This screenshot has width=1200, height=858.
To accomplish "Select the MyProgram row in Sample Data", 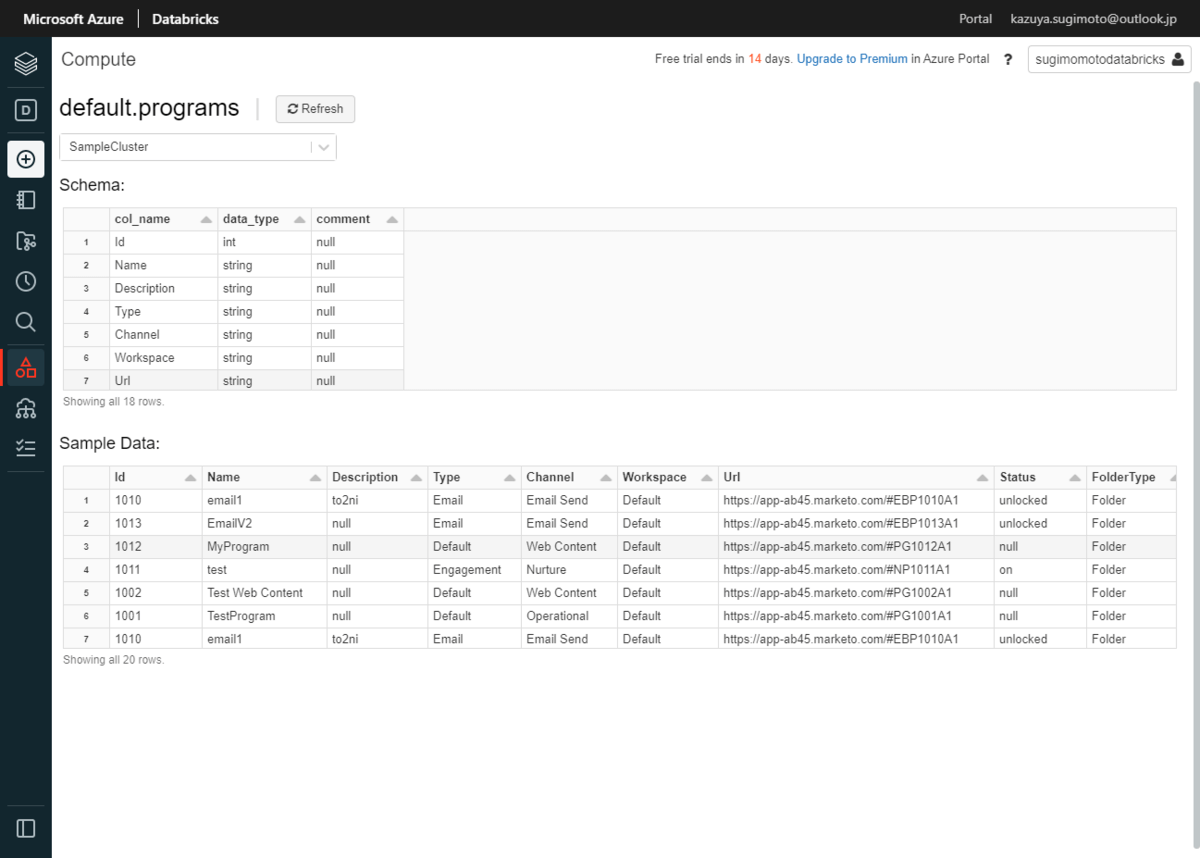I will pyautogui.click(x=238, y=547).
